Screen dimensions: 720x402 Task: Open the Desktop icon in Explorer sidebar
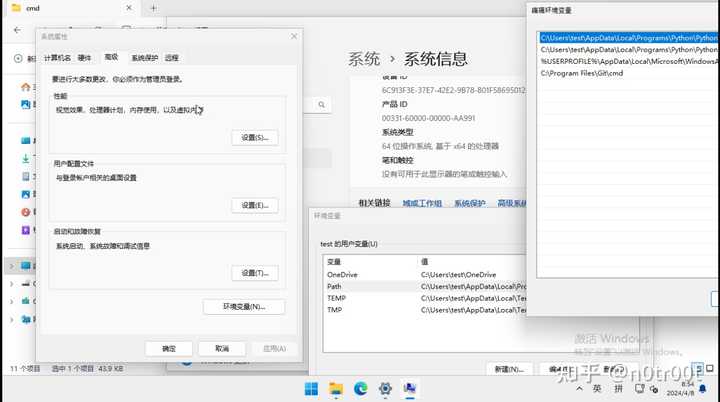26,141
